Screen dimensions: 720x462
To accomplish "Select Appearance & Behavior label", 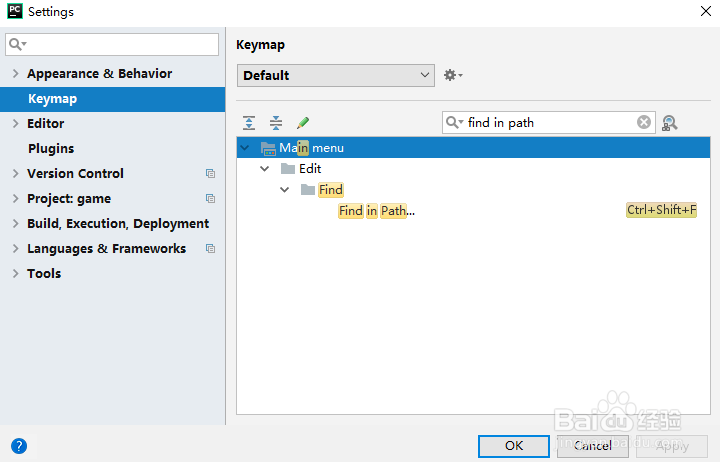I will (100, 73).
